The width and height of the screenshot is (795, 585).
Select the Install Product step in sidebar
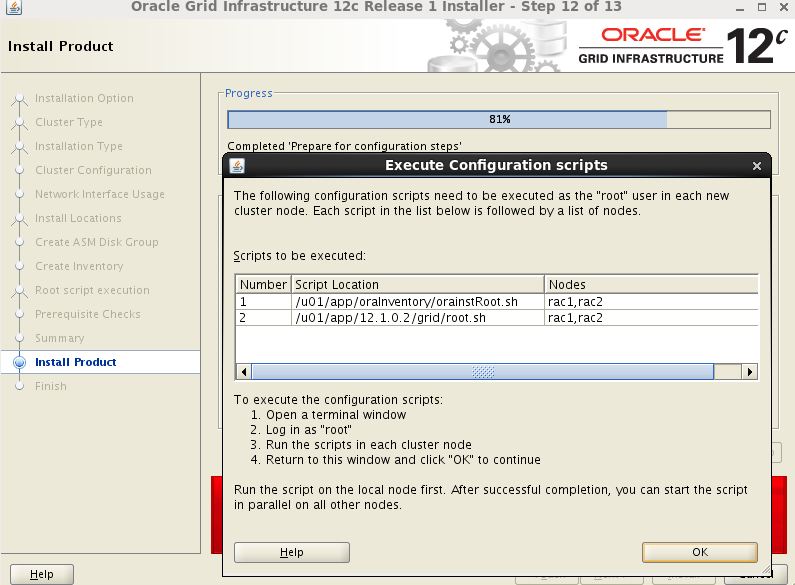[75, 362]
